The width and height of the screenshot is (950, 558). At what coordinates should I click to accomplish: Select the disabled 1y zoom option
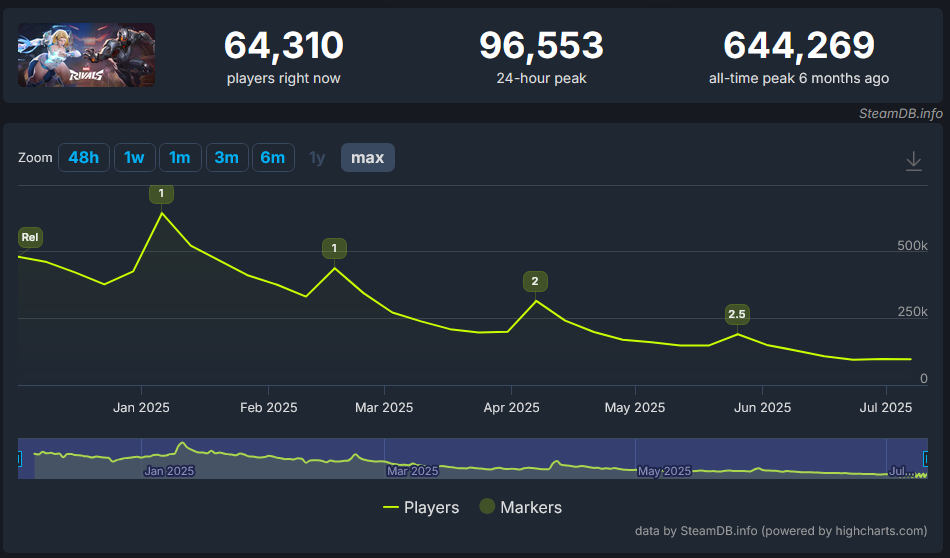[317, 158]
